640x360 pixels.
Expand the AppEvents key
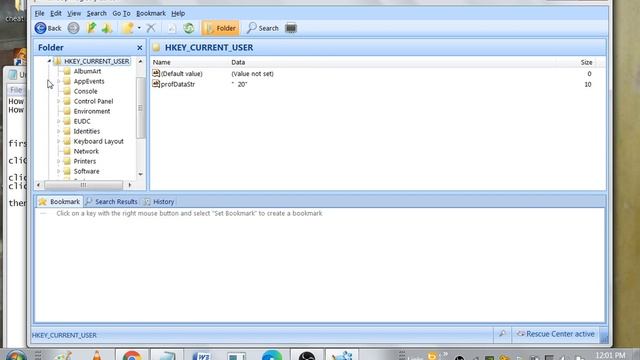click(x=58, y=81)
